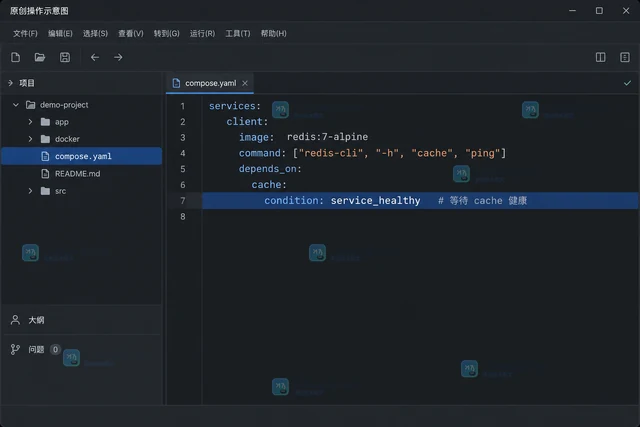Select compose.yaml in the project tree
Viewport: 640px width, 427px height.
[x=82, y=156]
